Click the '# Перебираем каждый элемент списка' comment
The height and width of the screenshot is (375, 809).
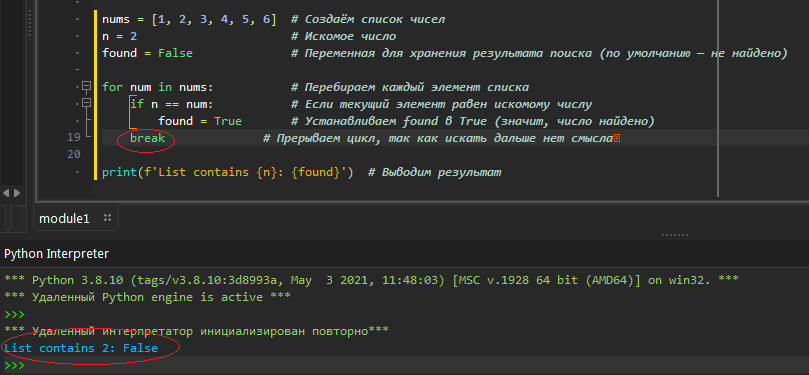[410, 87]
